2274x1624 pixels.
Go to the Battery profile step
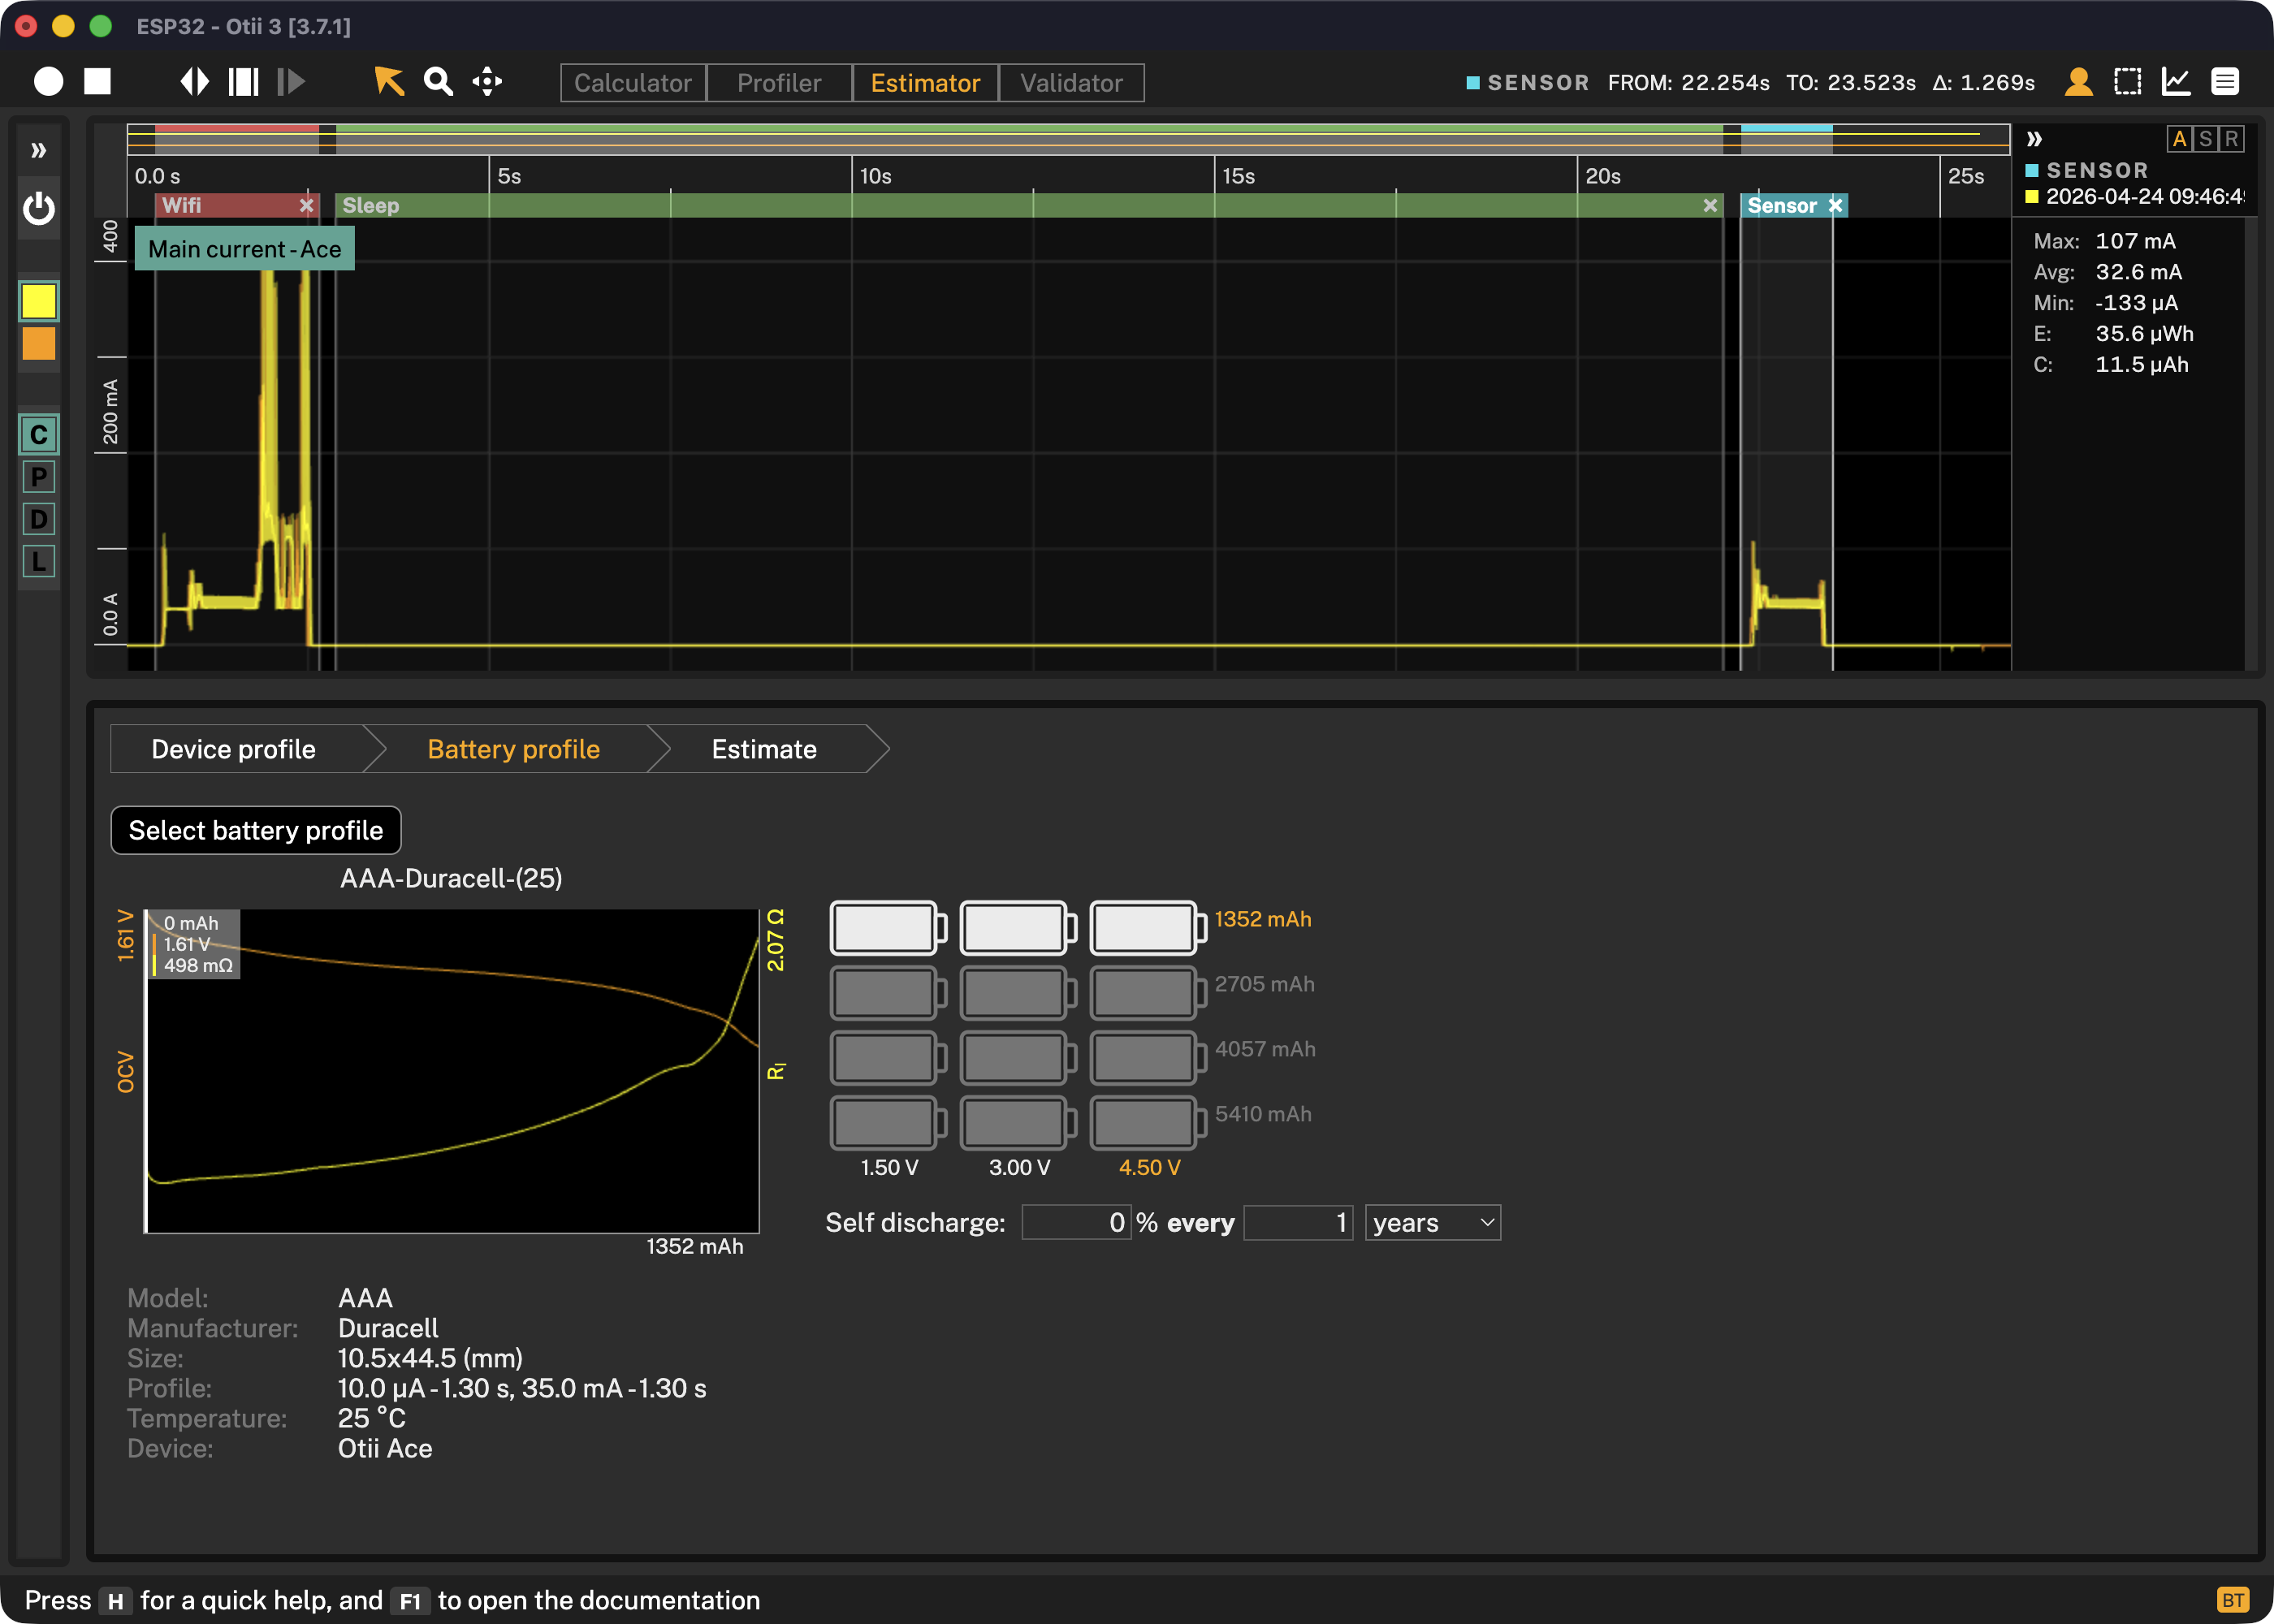pyautogui.click(x=513, y=749)
